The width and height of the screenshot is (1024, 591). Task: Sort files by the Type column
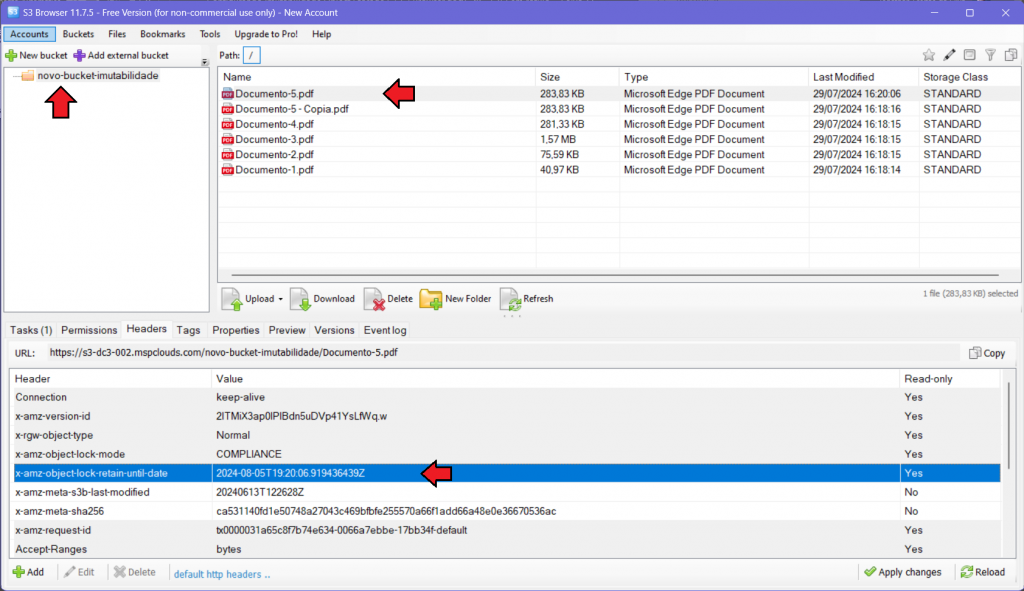[713, 77]
